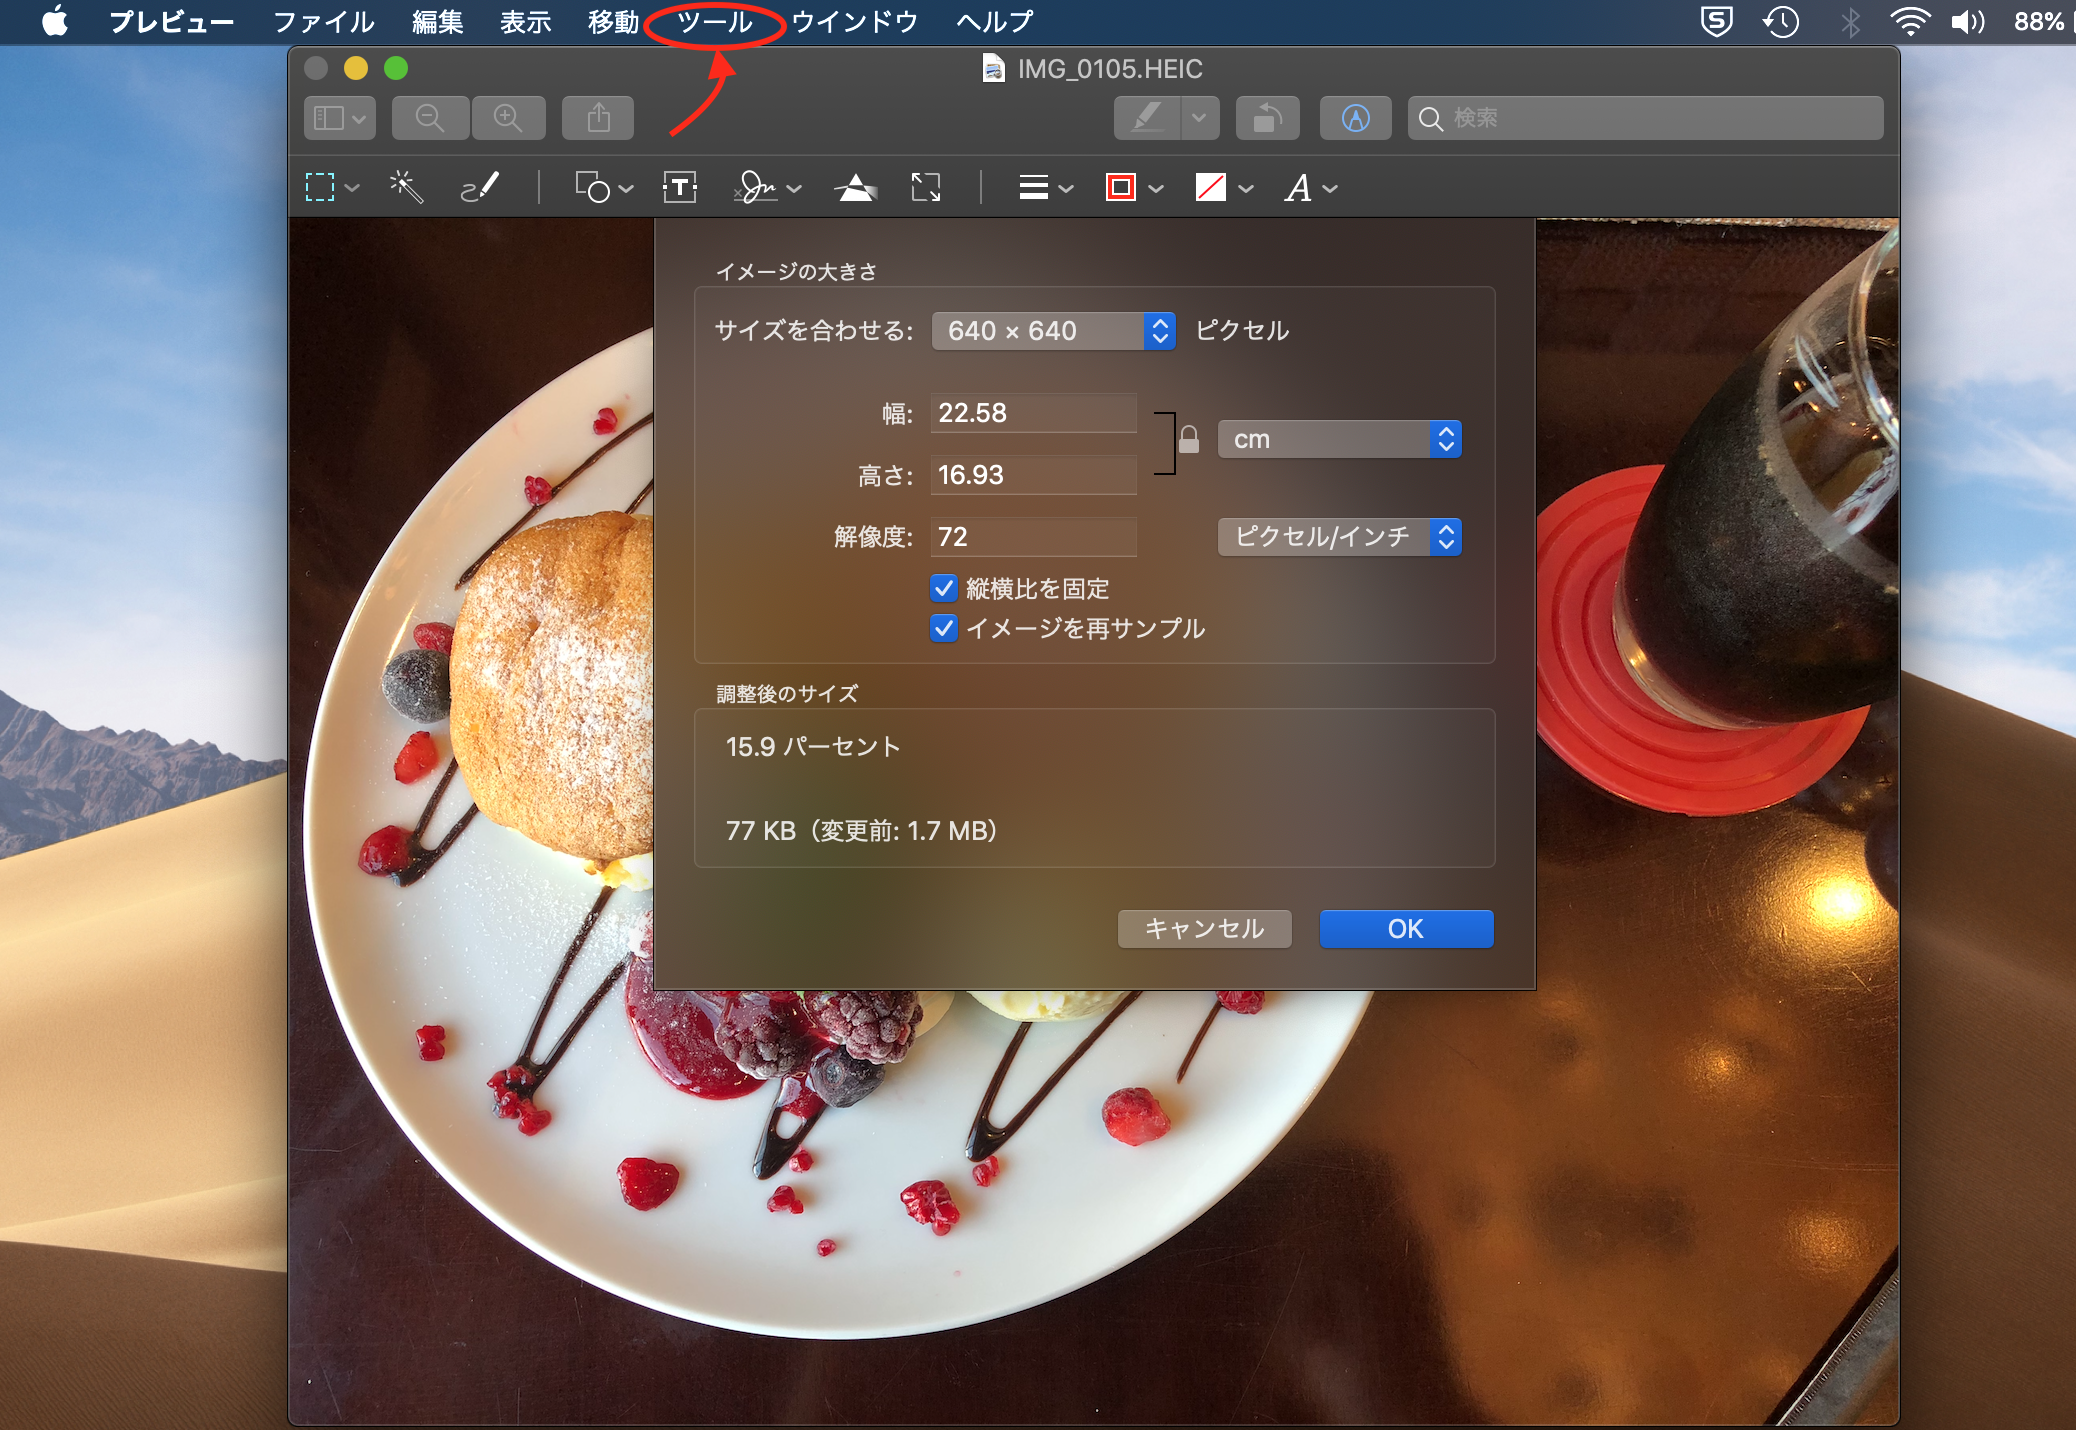Open the 編集 menu
The image size is (2076, 1430).
437,21
